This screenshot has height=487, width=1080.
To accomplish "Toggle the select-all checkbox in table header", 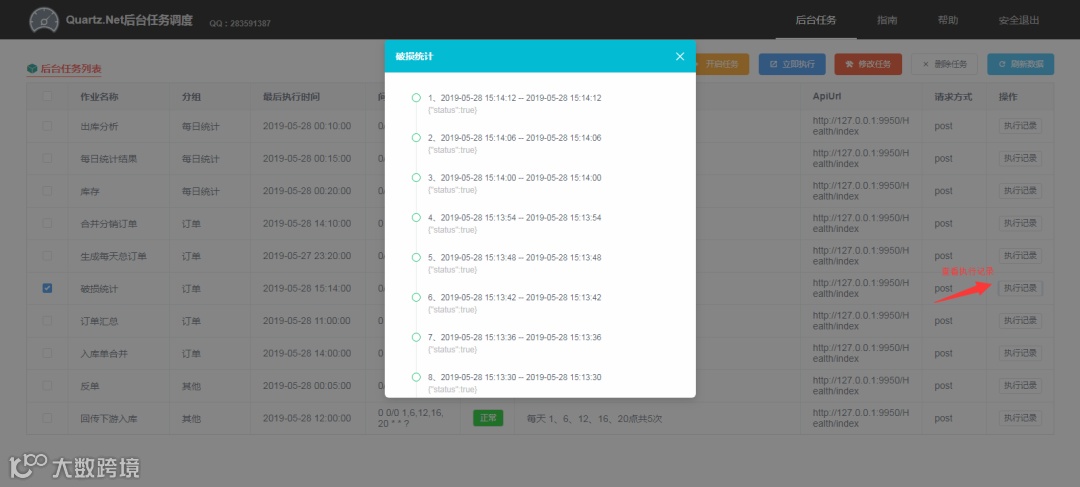I will (48, 96).
